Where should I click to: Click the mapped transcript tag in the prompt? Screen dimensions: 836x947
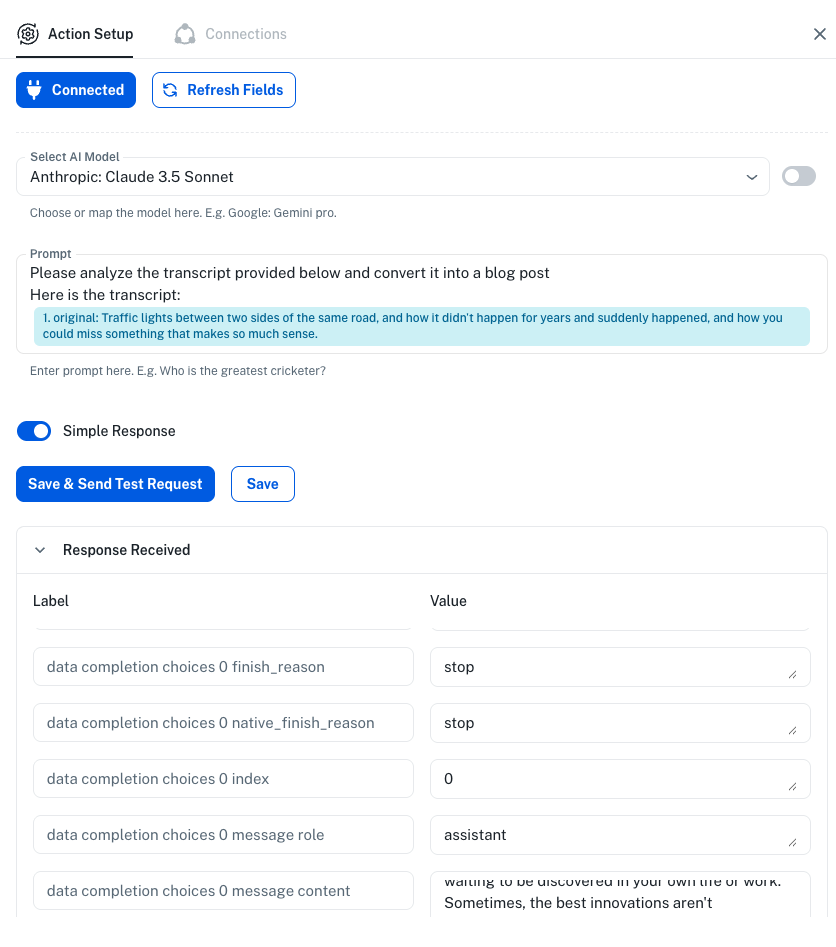pos(421,326)
